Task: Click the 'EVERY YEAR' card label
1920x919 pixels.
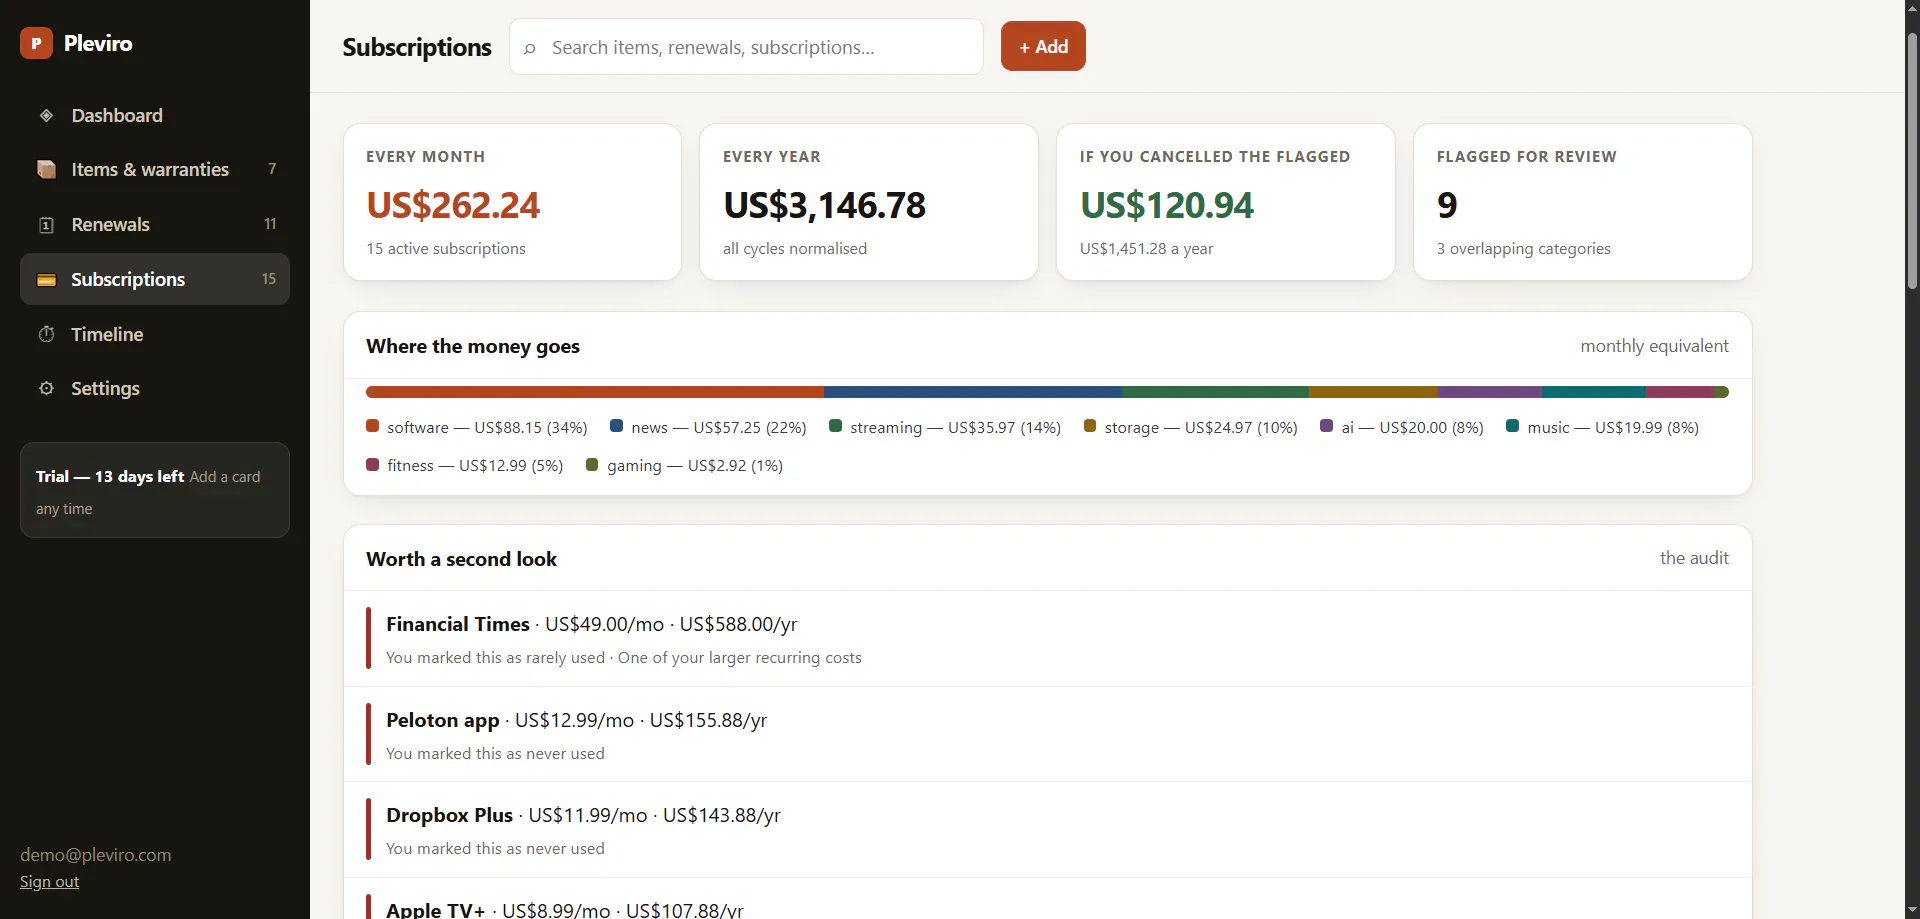Action: [x=772, y=156]
